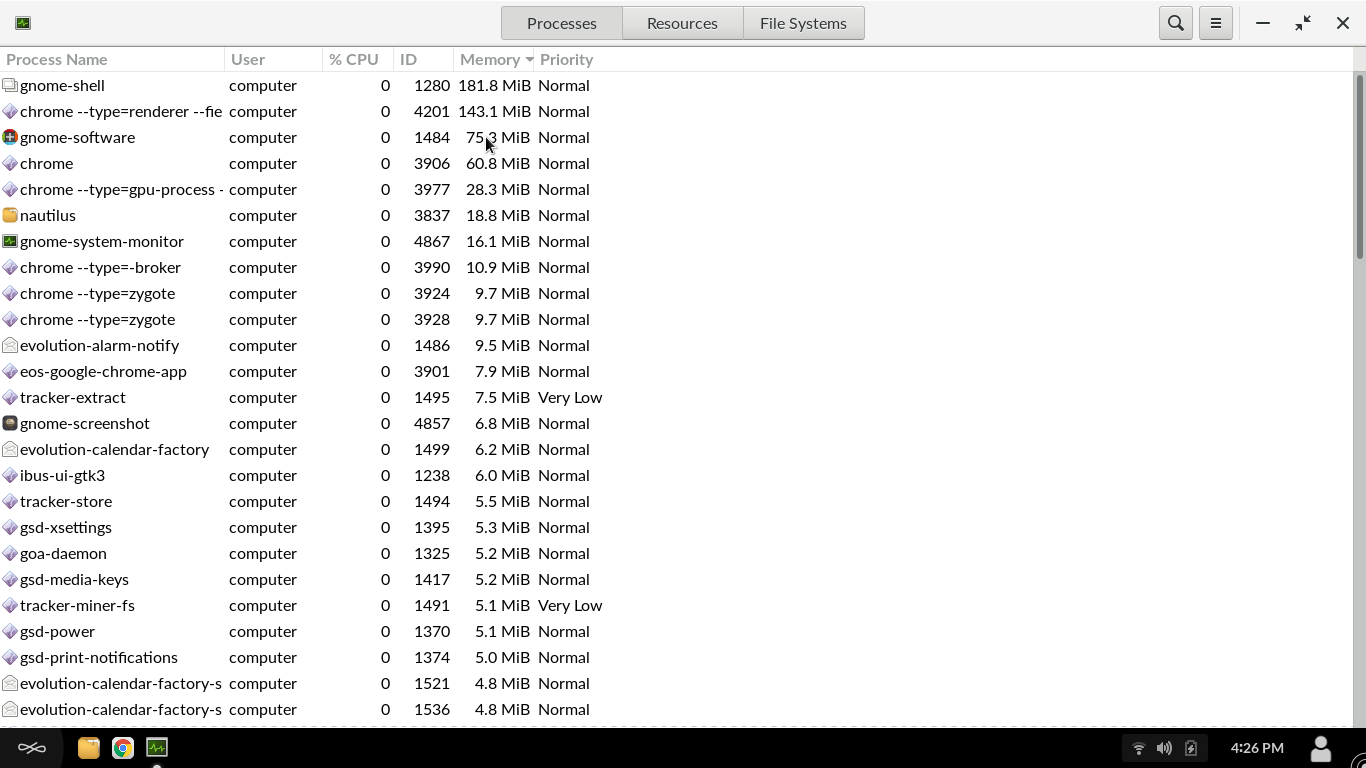Screen dimensions: 1366x768
Task: Switch to the Resources tab
Action: coord(682,23)
